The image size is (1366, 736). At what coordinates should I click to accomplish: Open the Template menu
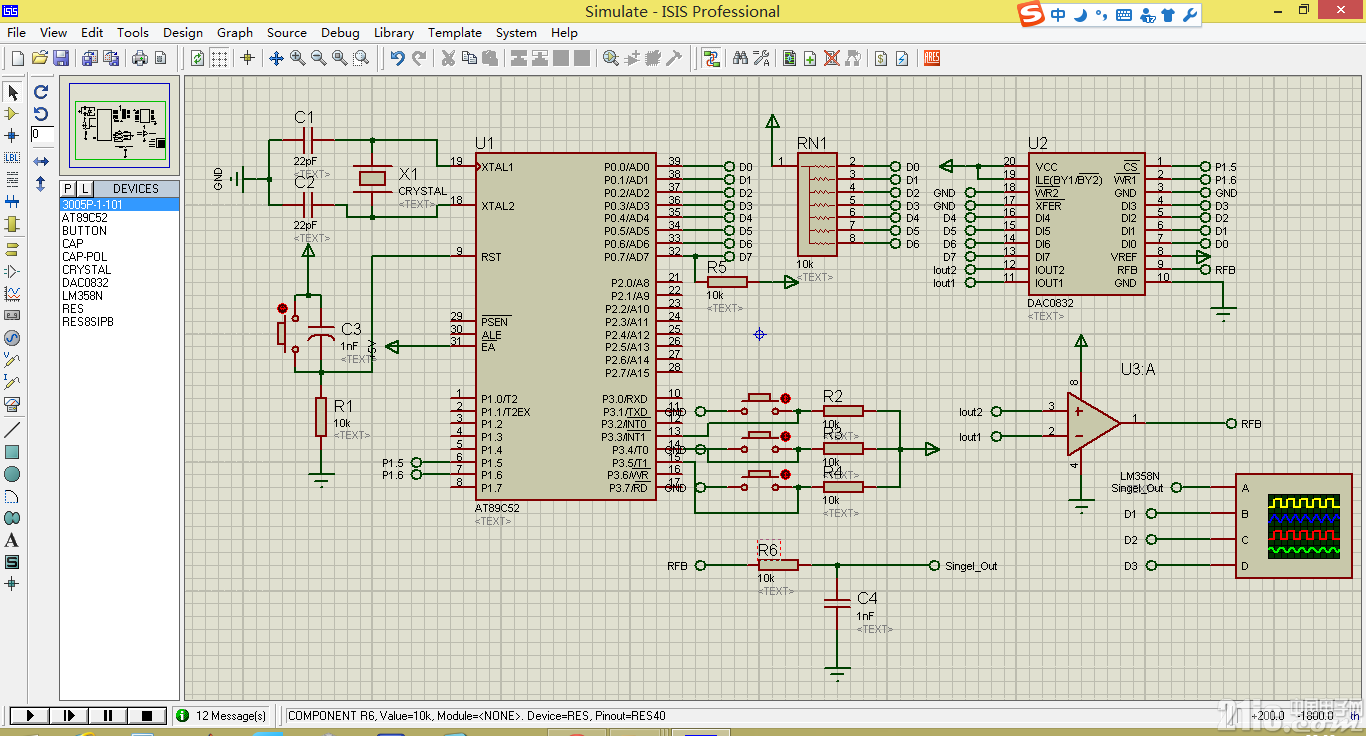point(455,32)
